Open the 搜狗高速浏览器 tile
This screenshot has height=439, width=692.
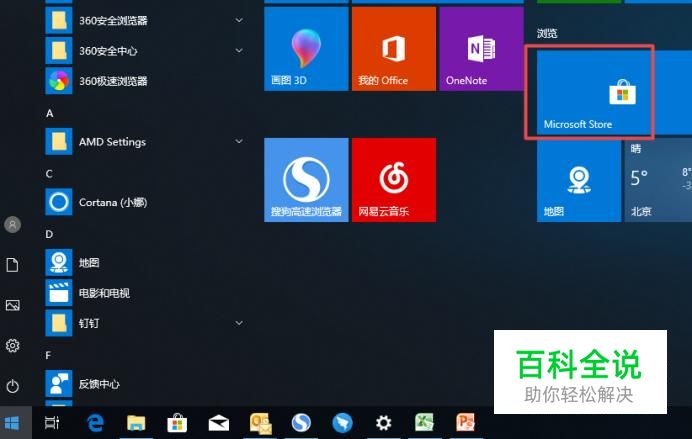tap(306, 180)
